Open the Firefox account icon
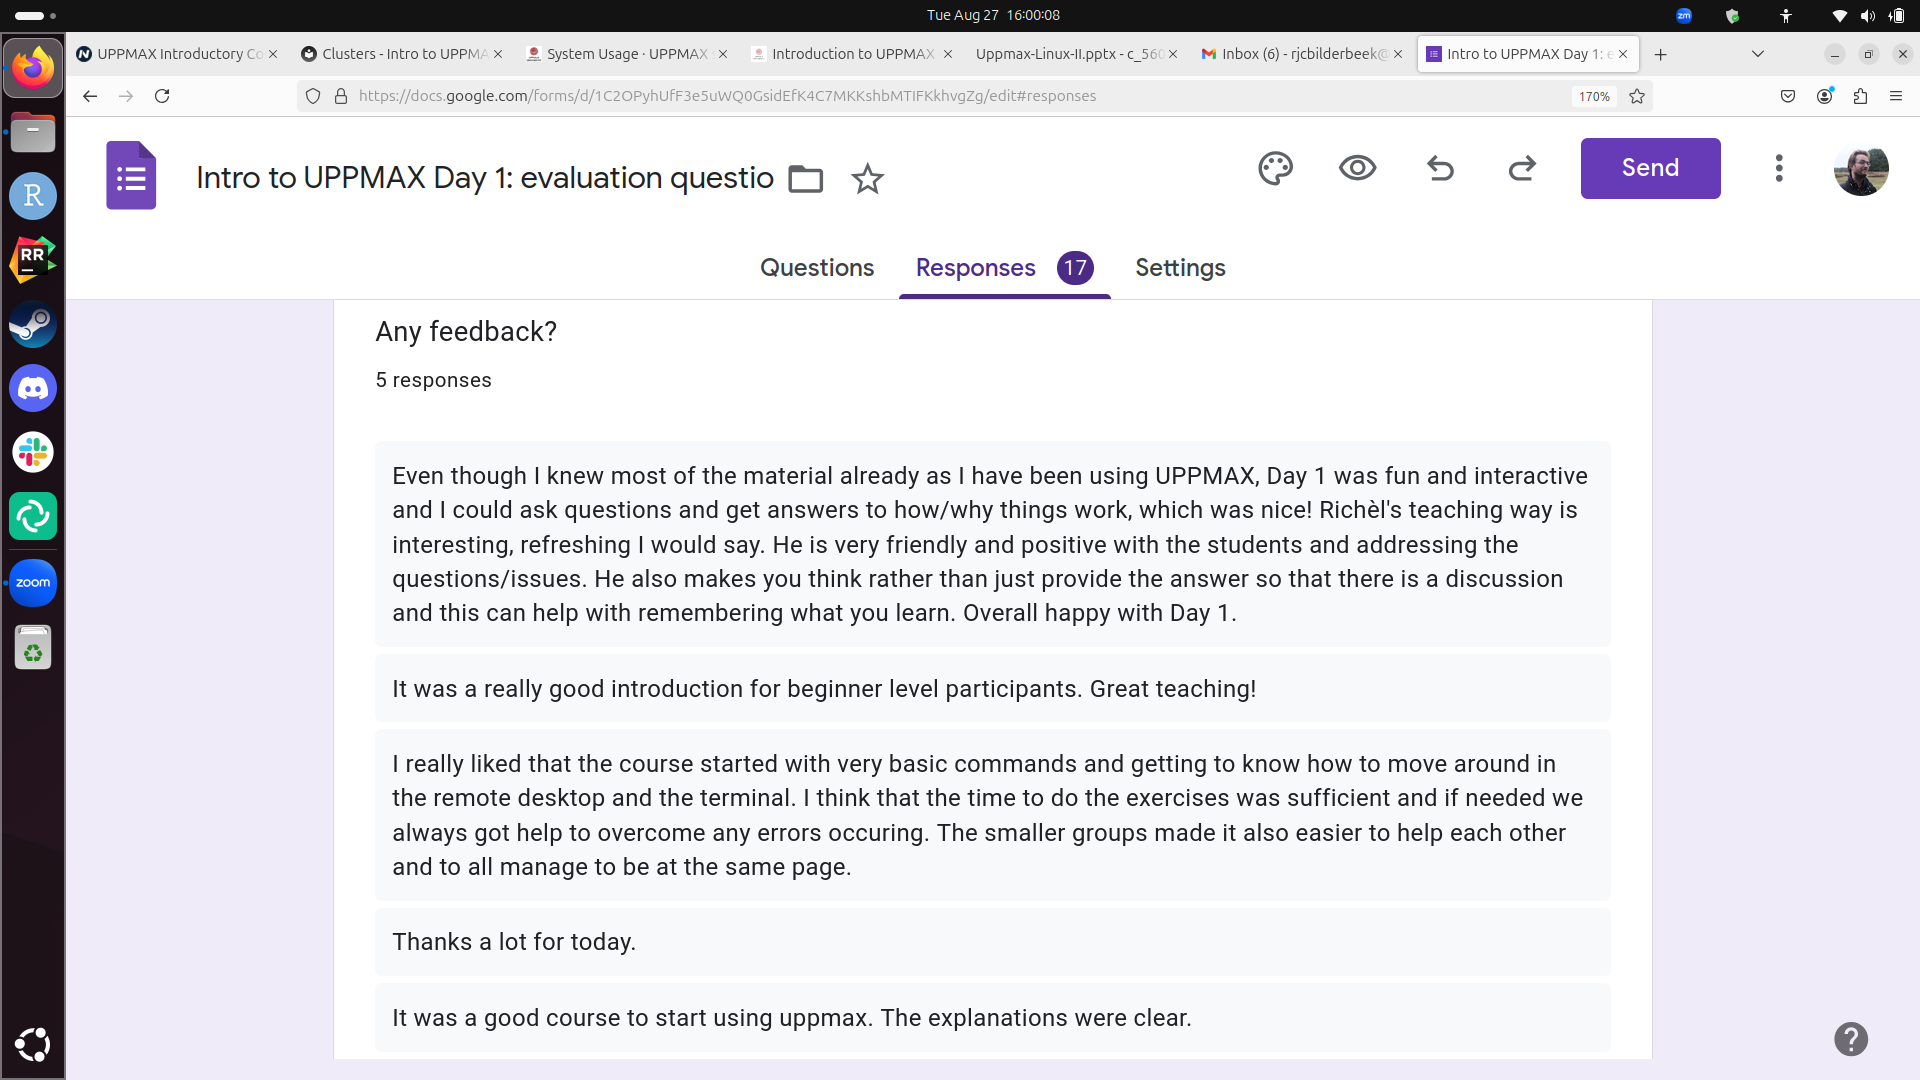 click(1824, 96)
